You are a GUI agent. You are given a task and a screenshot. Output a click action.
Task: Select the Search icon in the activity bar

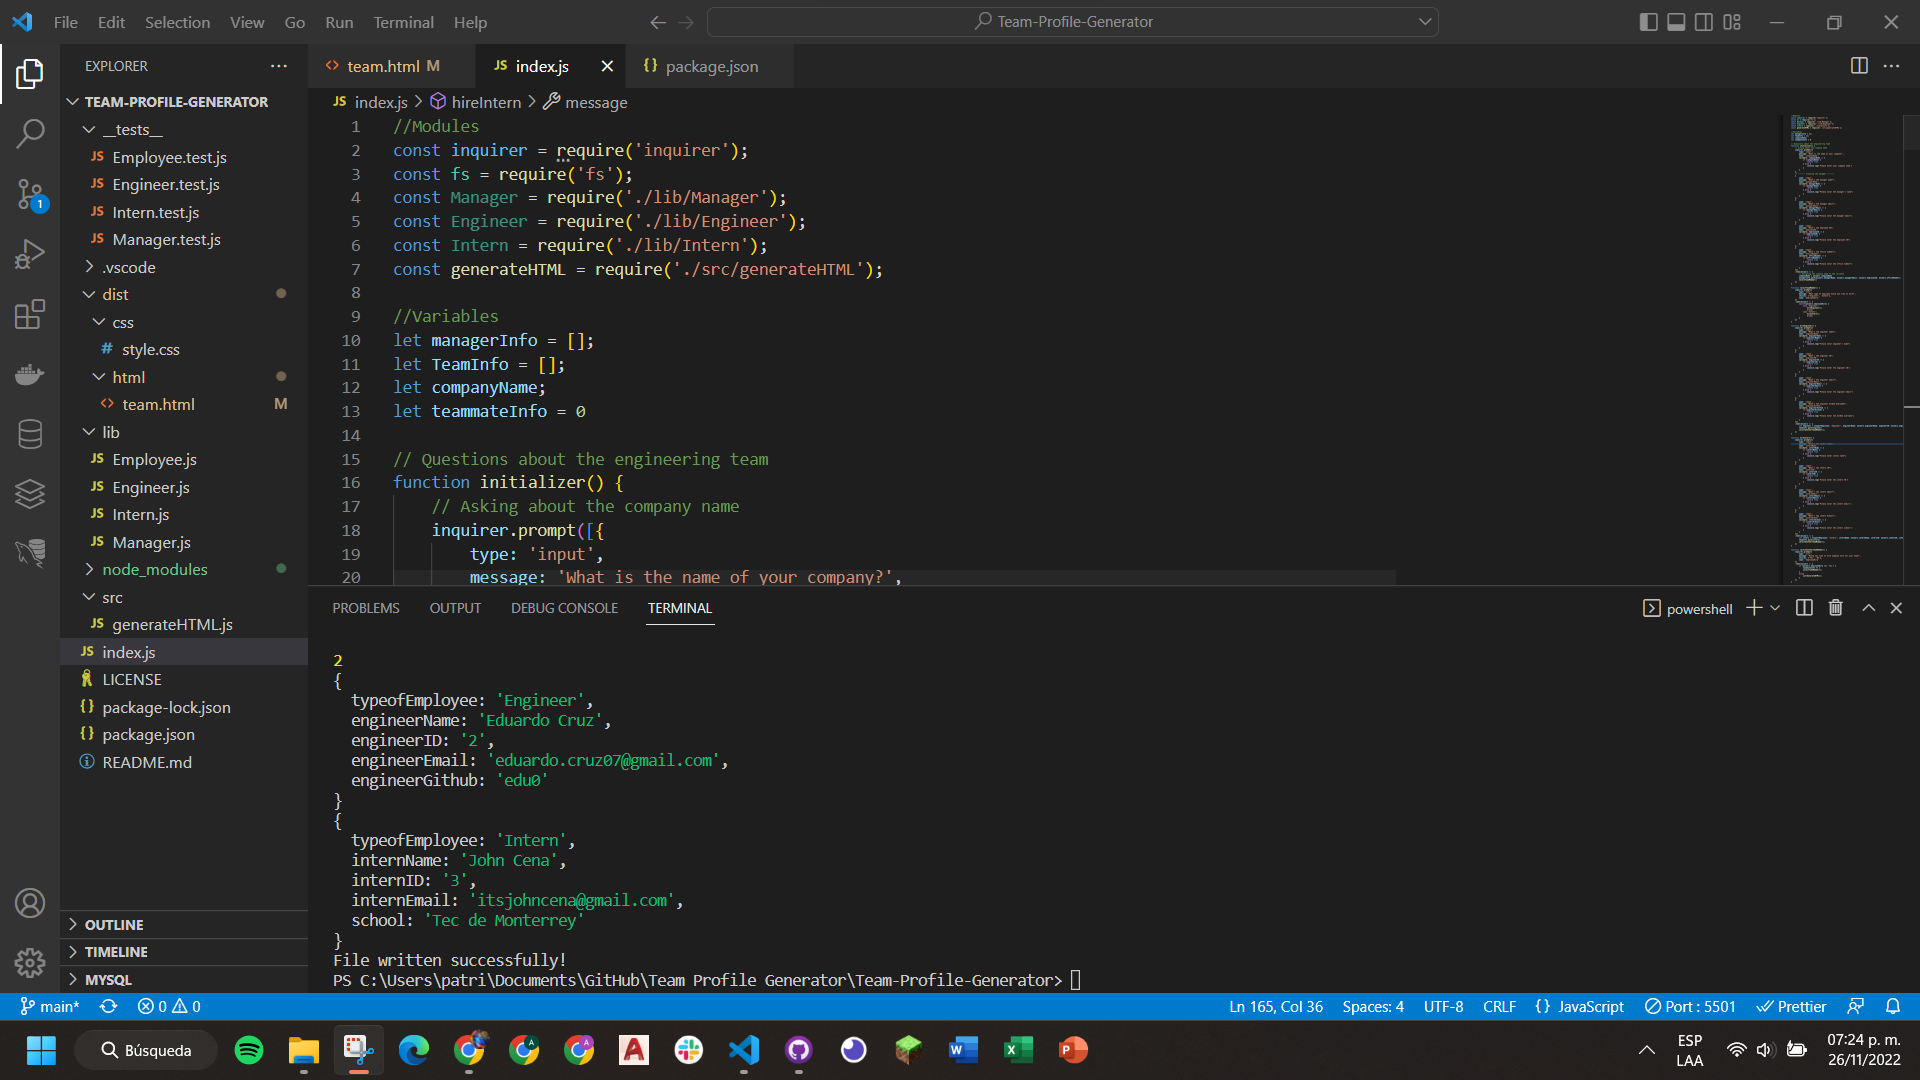coord(30,133)
